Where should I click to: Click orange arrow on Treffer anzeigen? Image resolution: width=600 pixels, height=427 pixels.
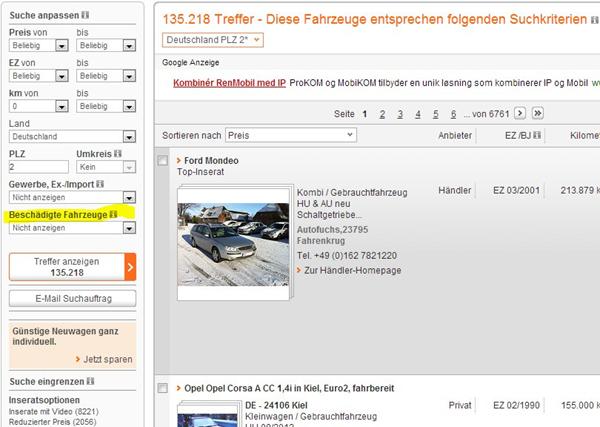click(x=130, y=267)
